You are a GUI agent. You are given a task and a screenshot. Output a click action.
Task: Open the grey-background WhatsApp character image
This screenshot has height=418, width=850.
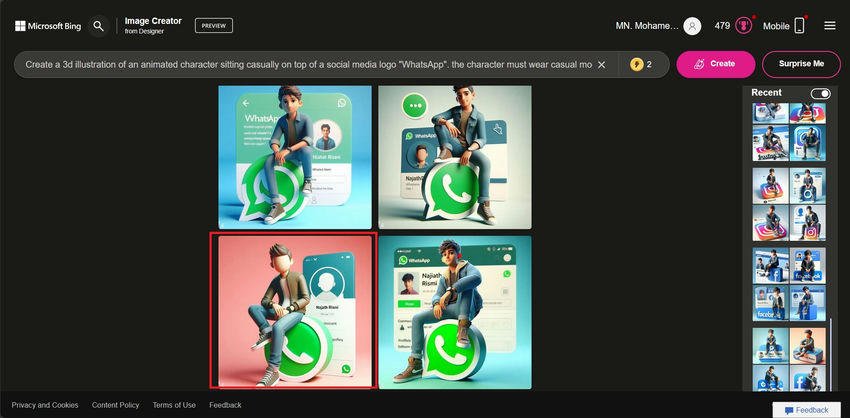coord(455,157)
